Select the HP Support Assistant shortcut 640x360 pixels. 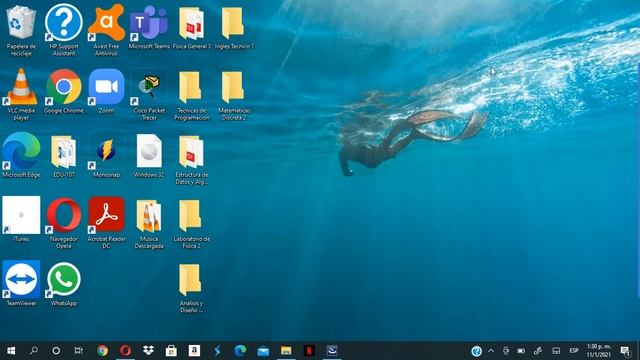(x=64, y=30)
